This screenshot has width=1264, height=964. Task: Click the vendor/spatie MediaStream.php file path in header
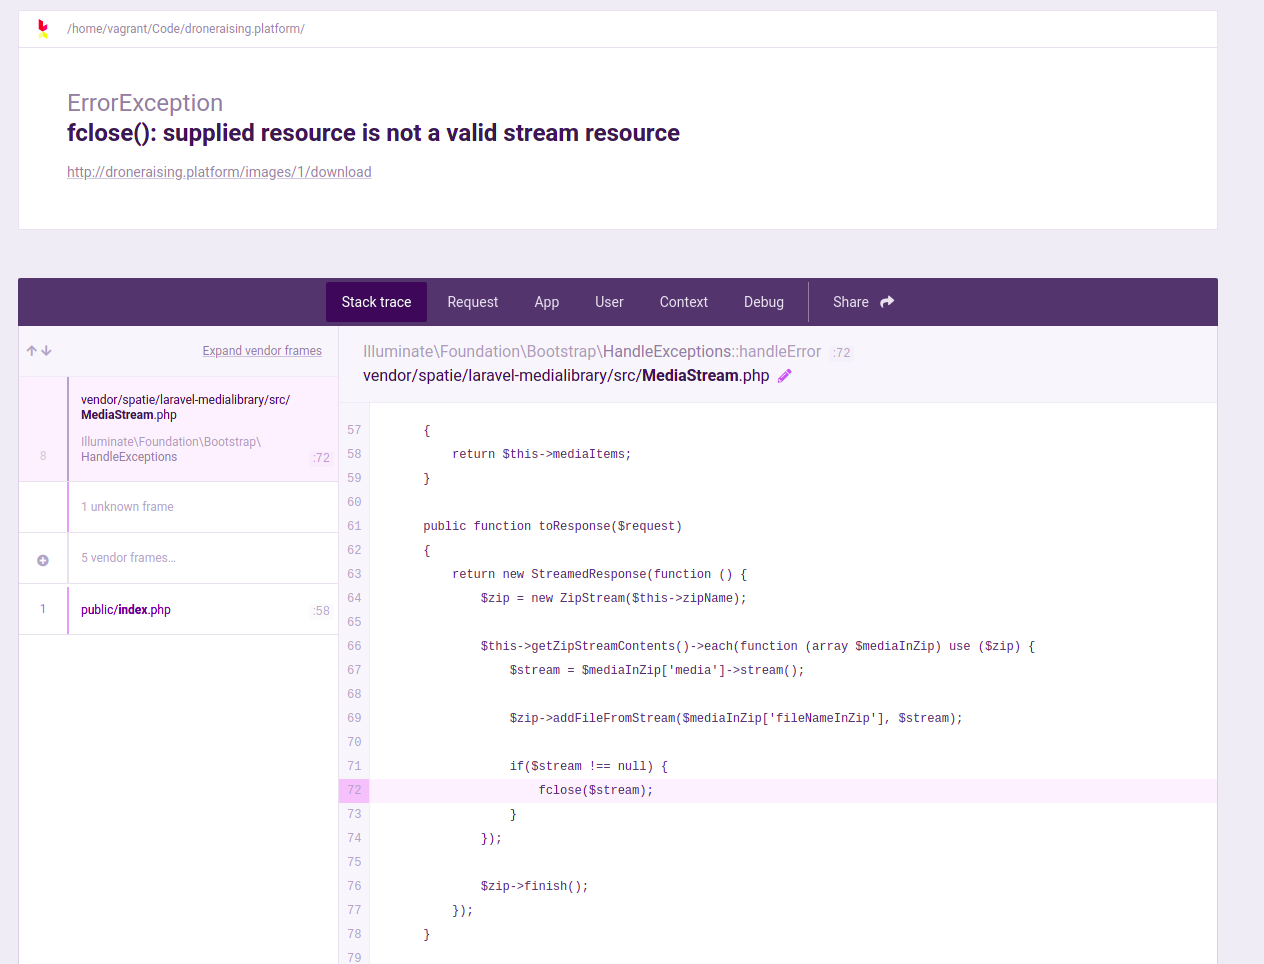pyautogui.click(x=566, y=376)
